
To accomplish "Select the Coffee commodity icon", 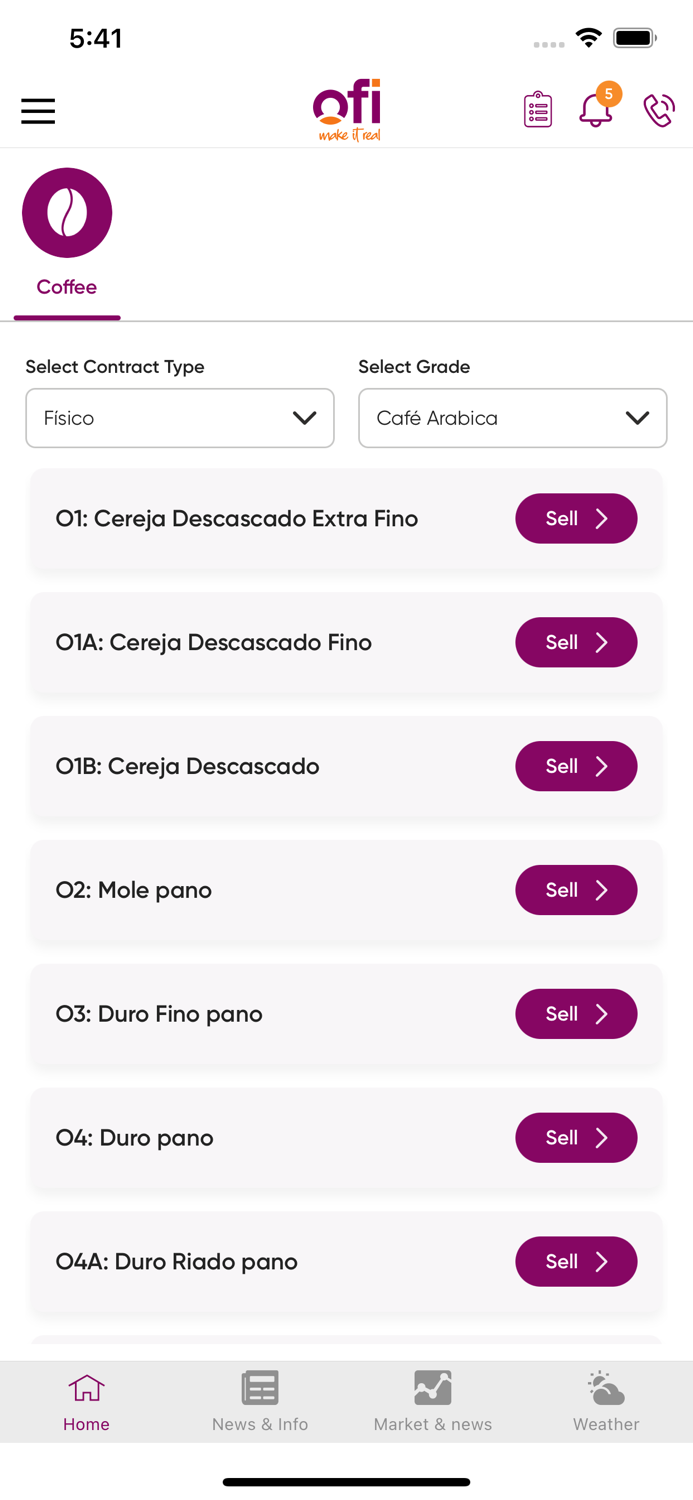I will [66, 212].
